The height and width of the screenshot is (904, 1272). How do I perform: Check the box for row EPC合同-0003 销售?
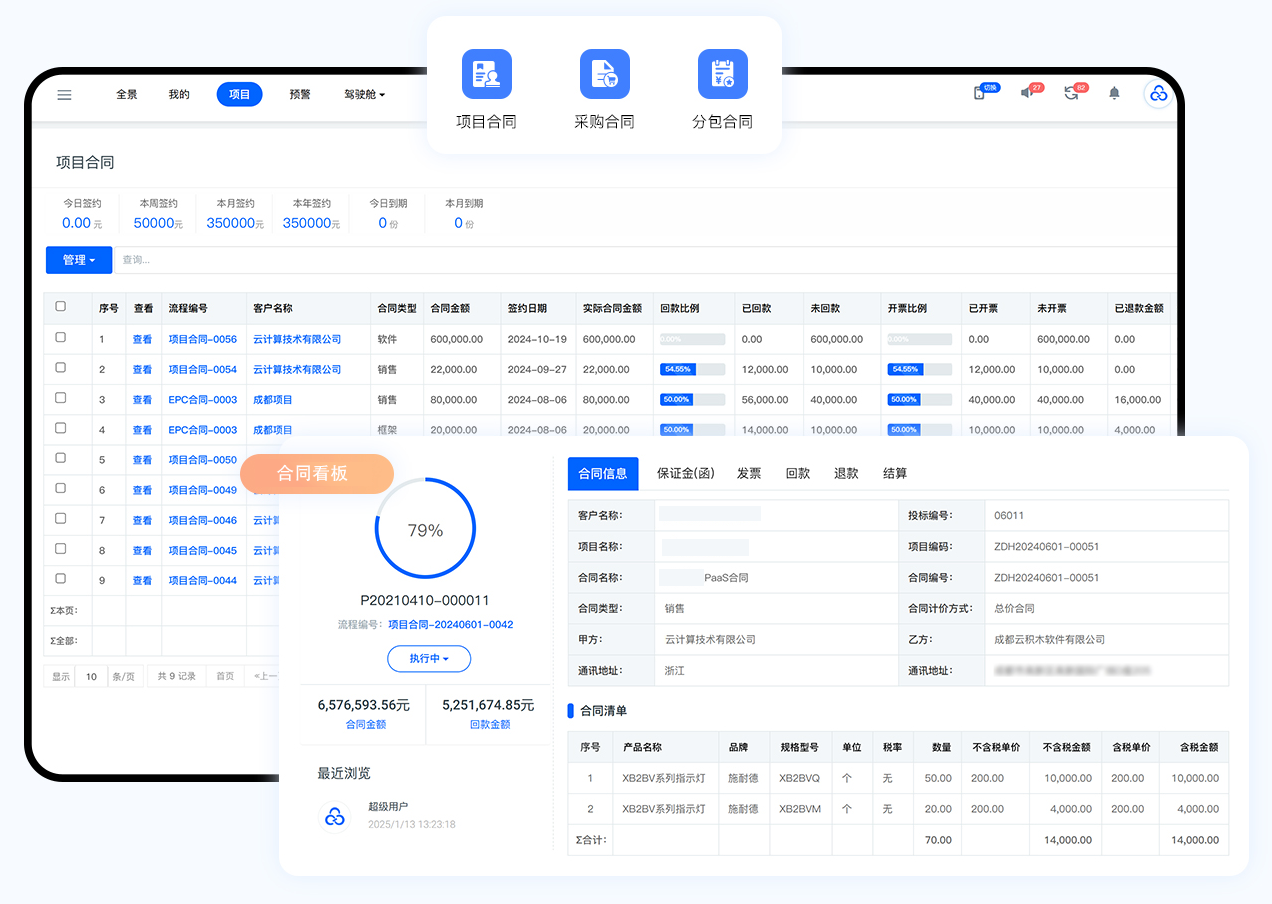[x=60, y=398]
